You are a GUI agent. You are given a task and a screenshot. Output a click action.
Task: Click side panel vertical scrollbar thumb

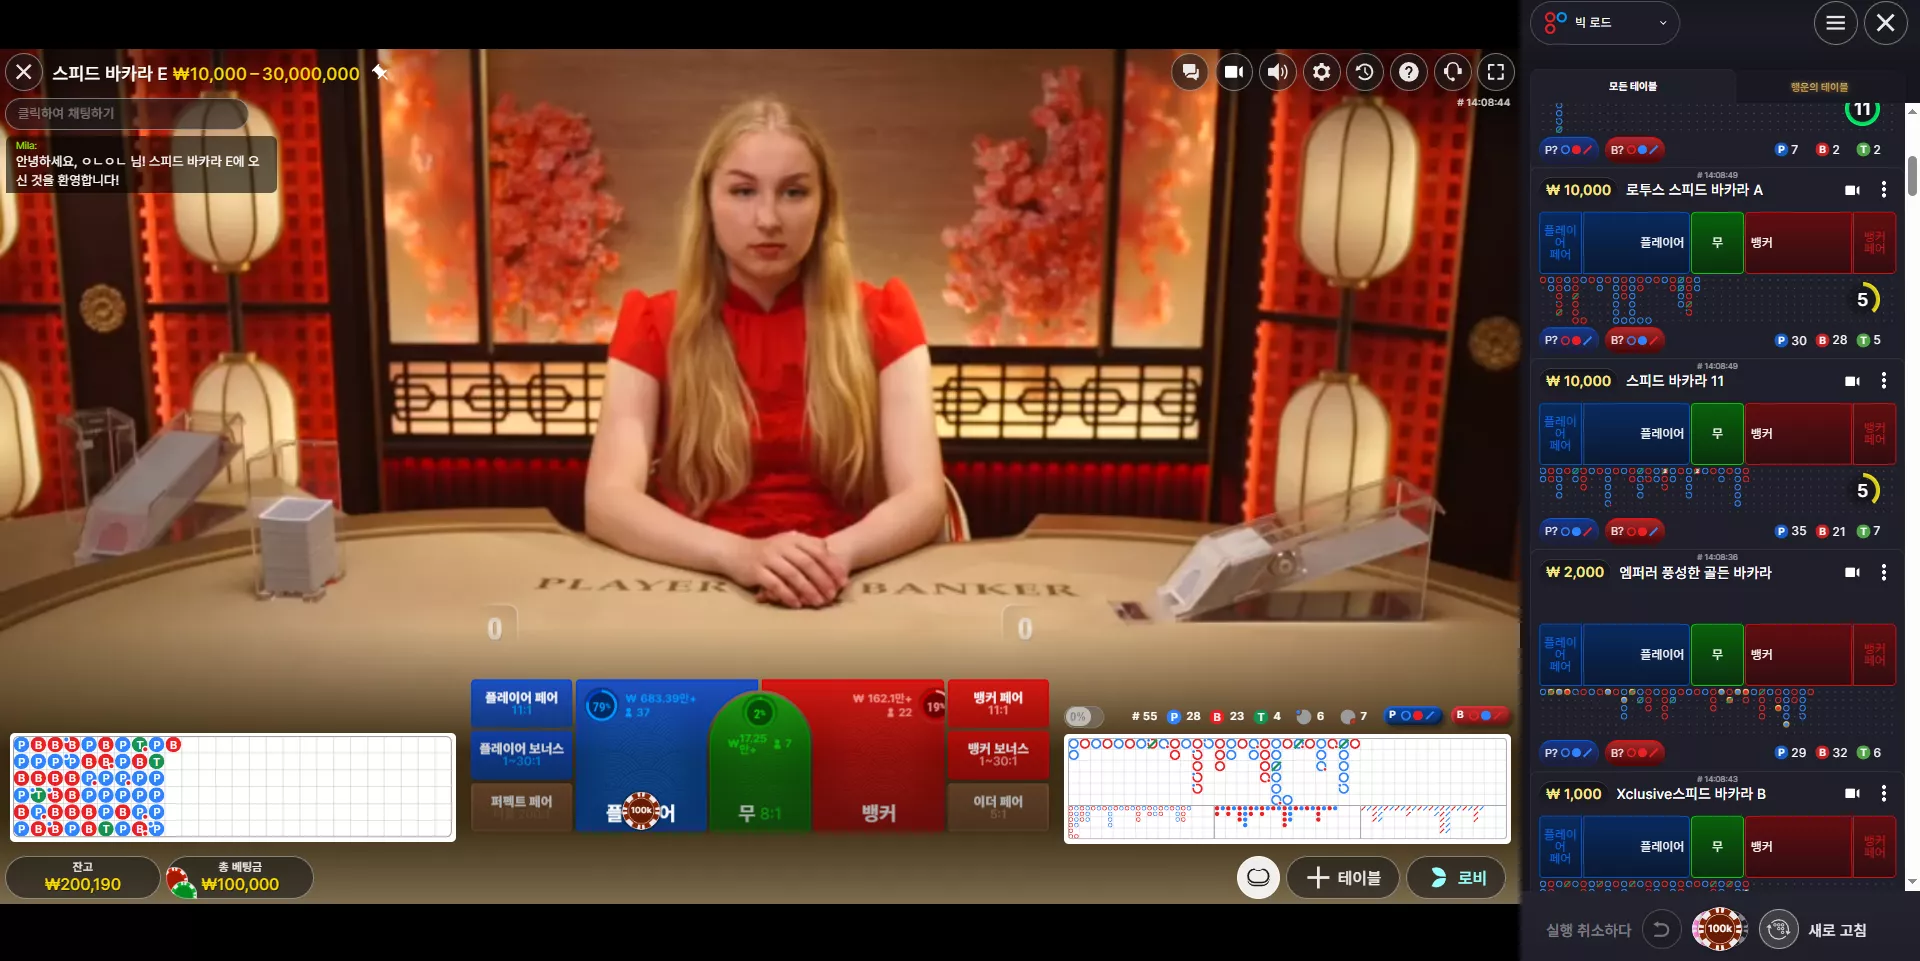(1912, 176)
